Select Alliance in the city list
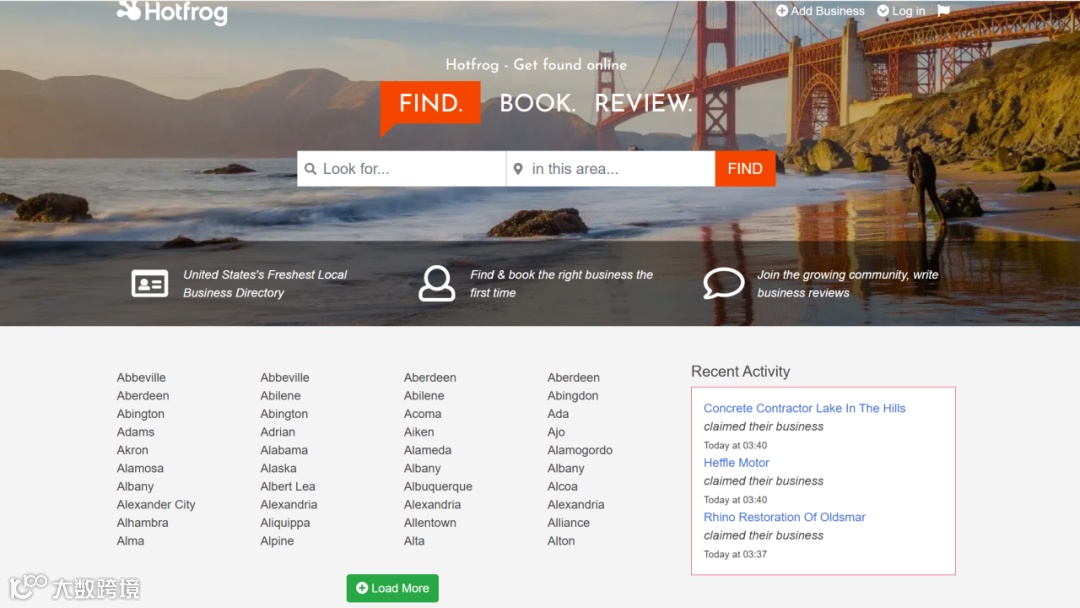The height and width of the screenshot is (608, 1080). click(x=568, y=523)
